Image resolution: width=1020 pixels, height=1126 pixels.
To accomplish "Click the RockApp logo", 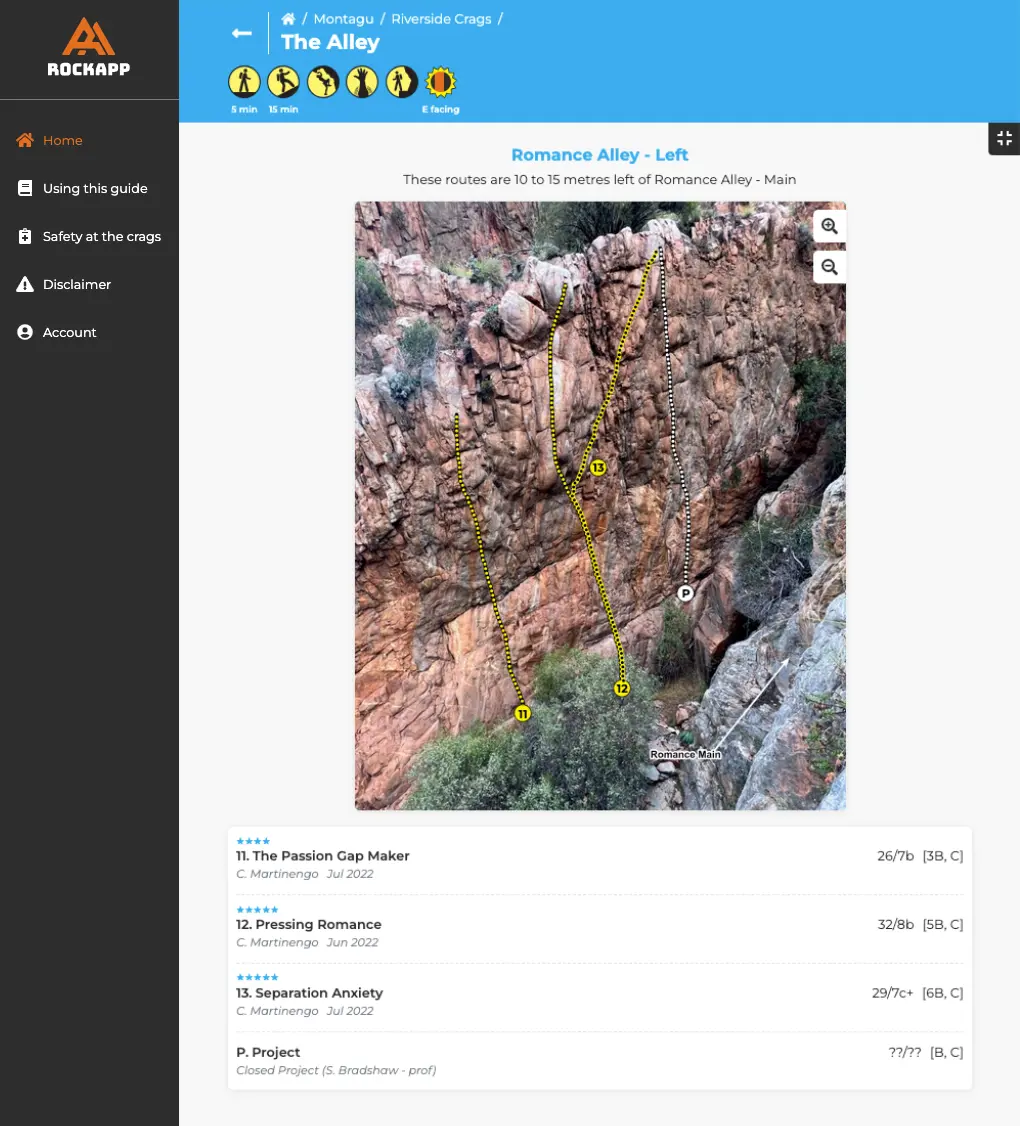I will (89, 48).
